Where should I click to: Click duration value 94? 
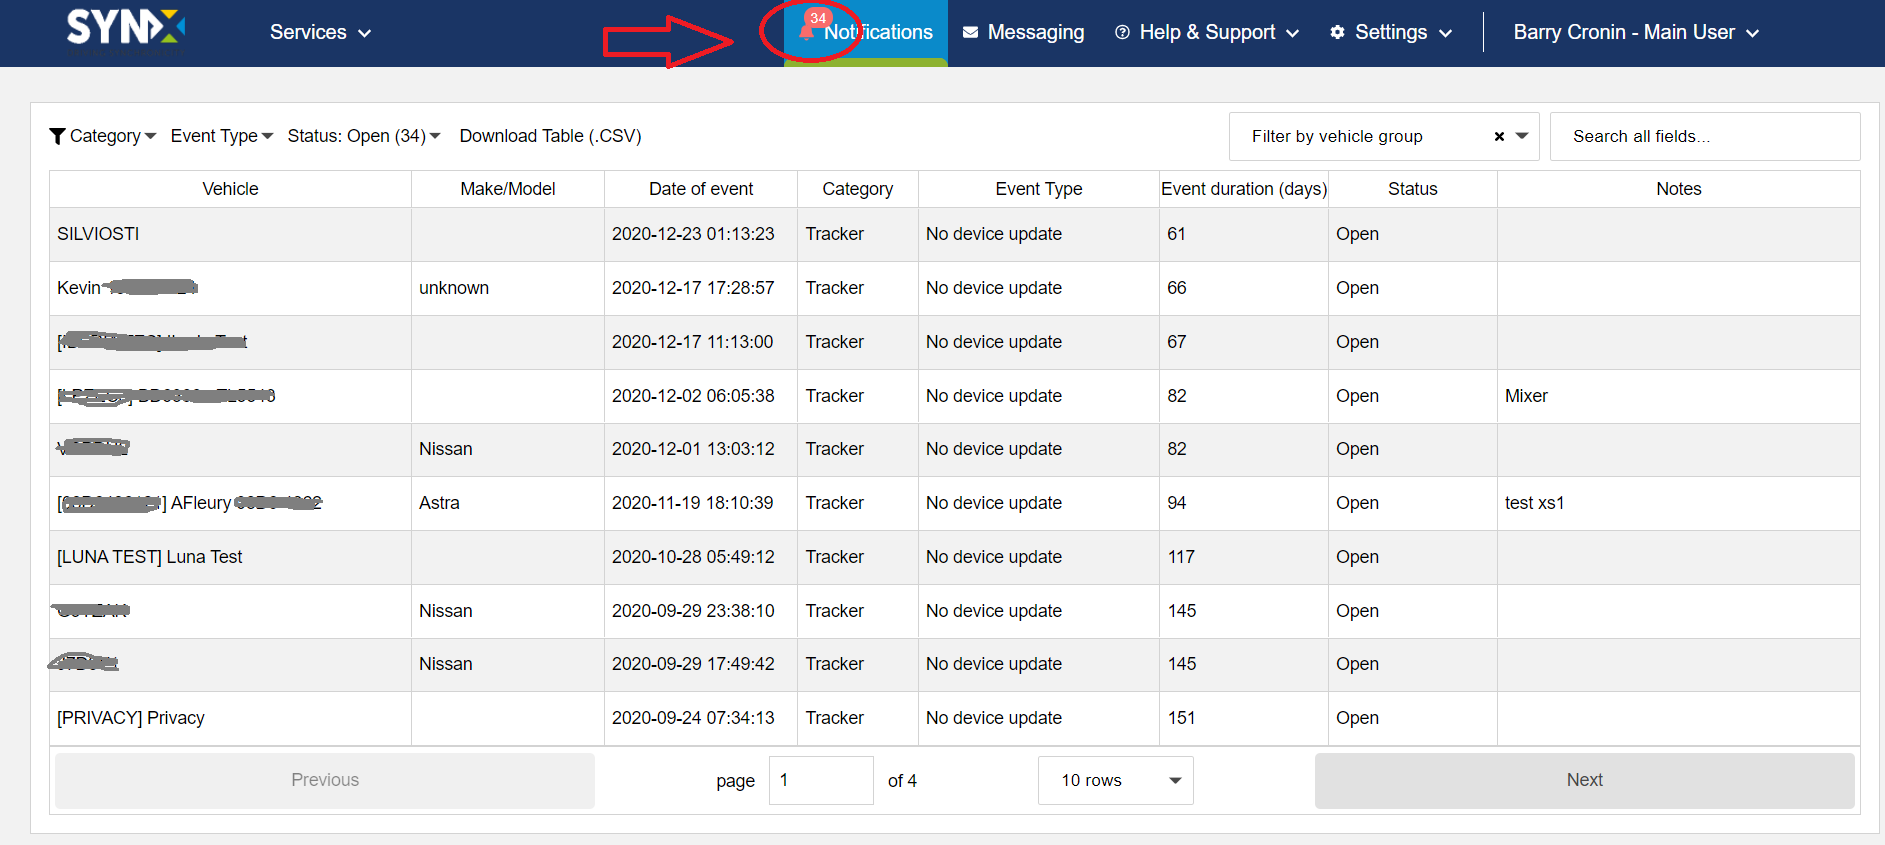[x=1176, y=503]
